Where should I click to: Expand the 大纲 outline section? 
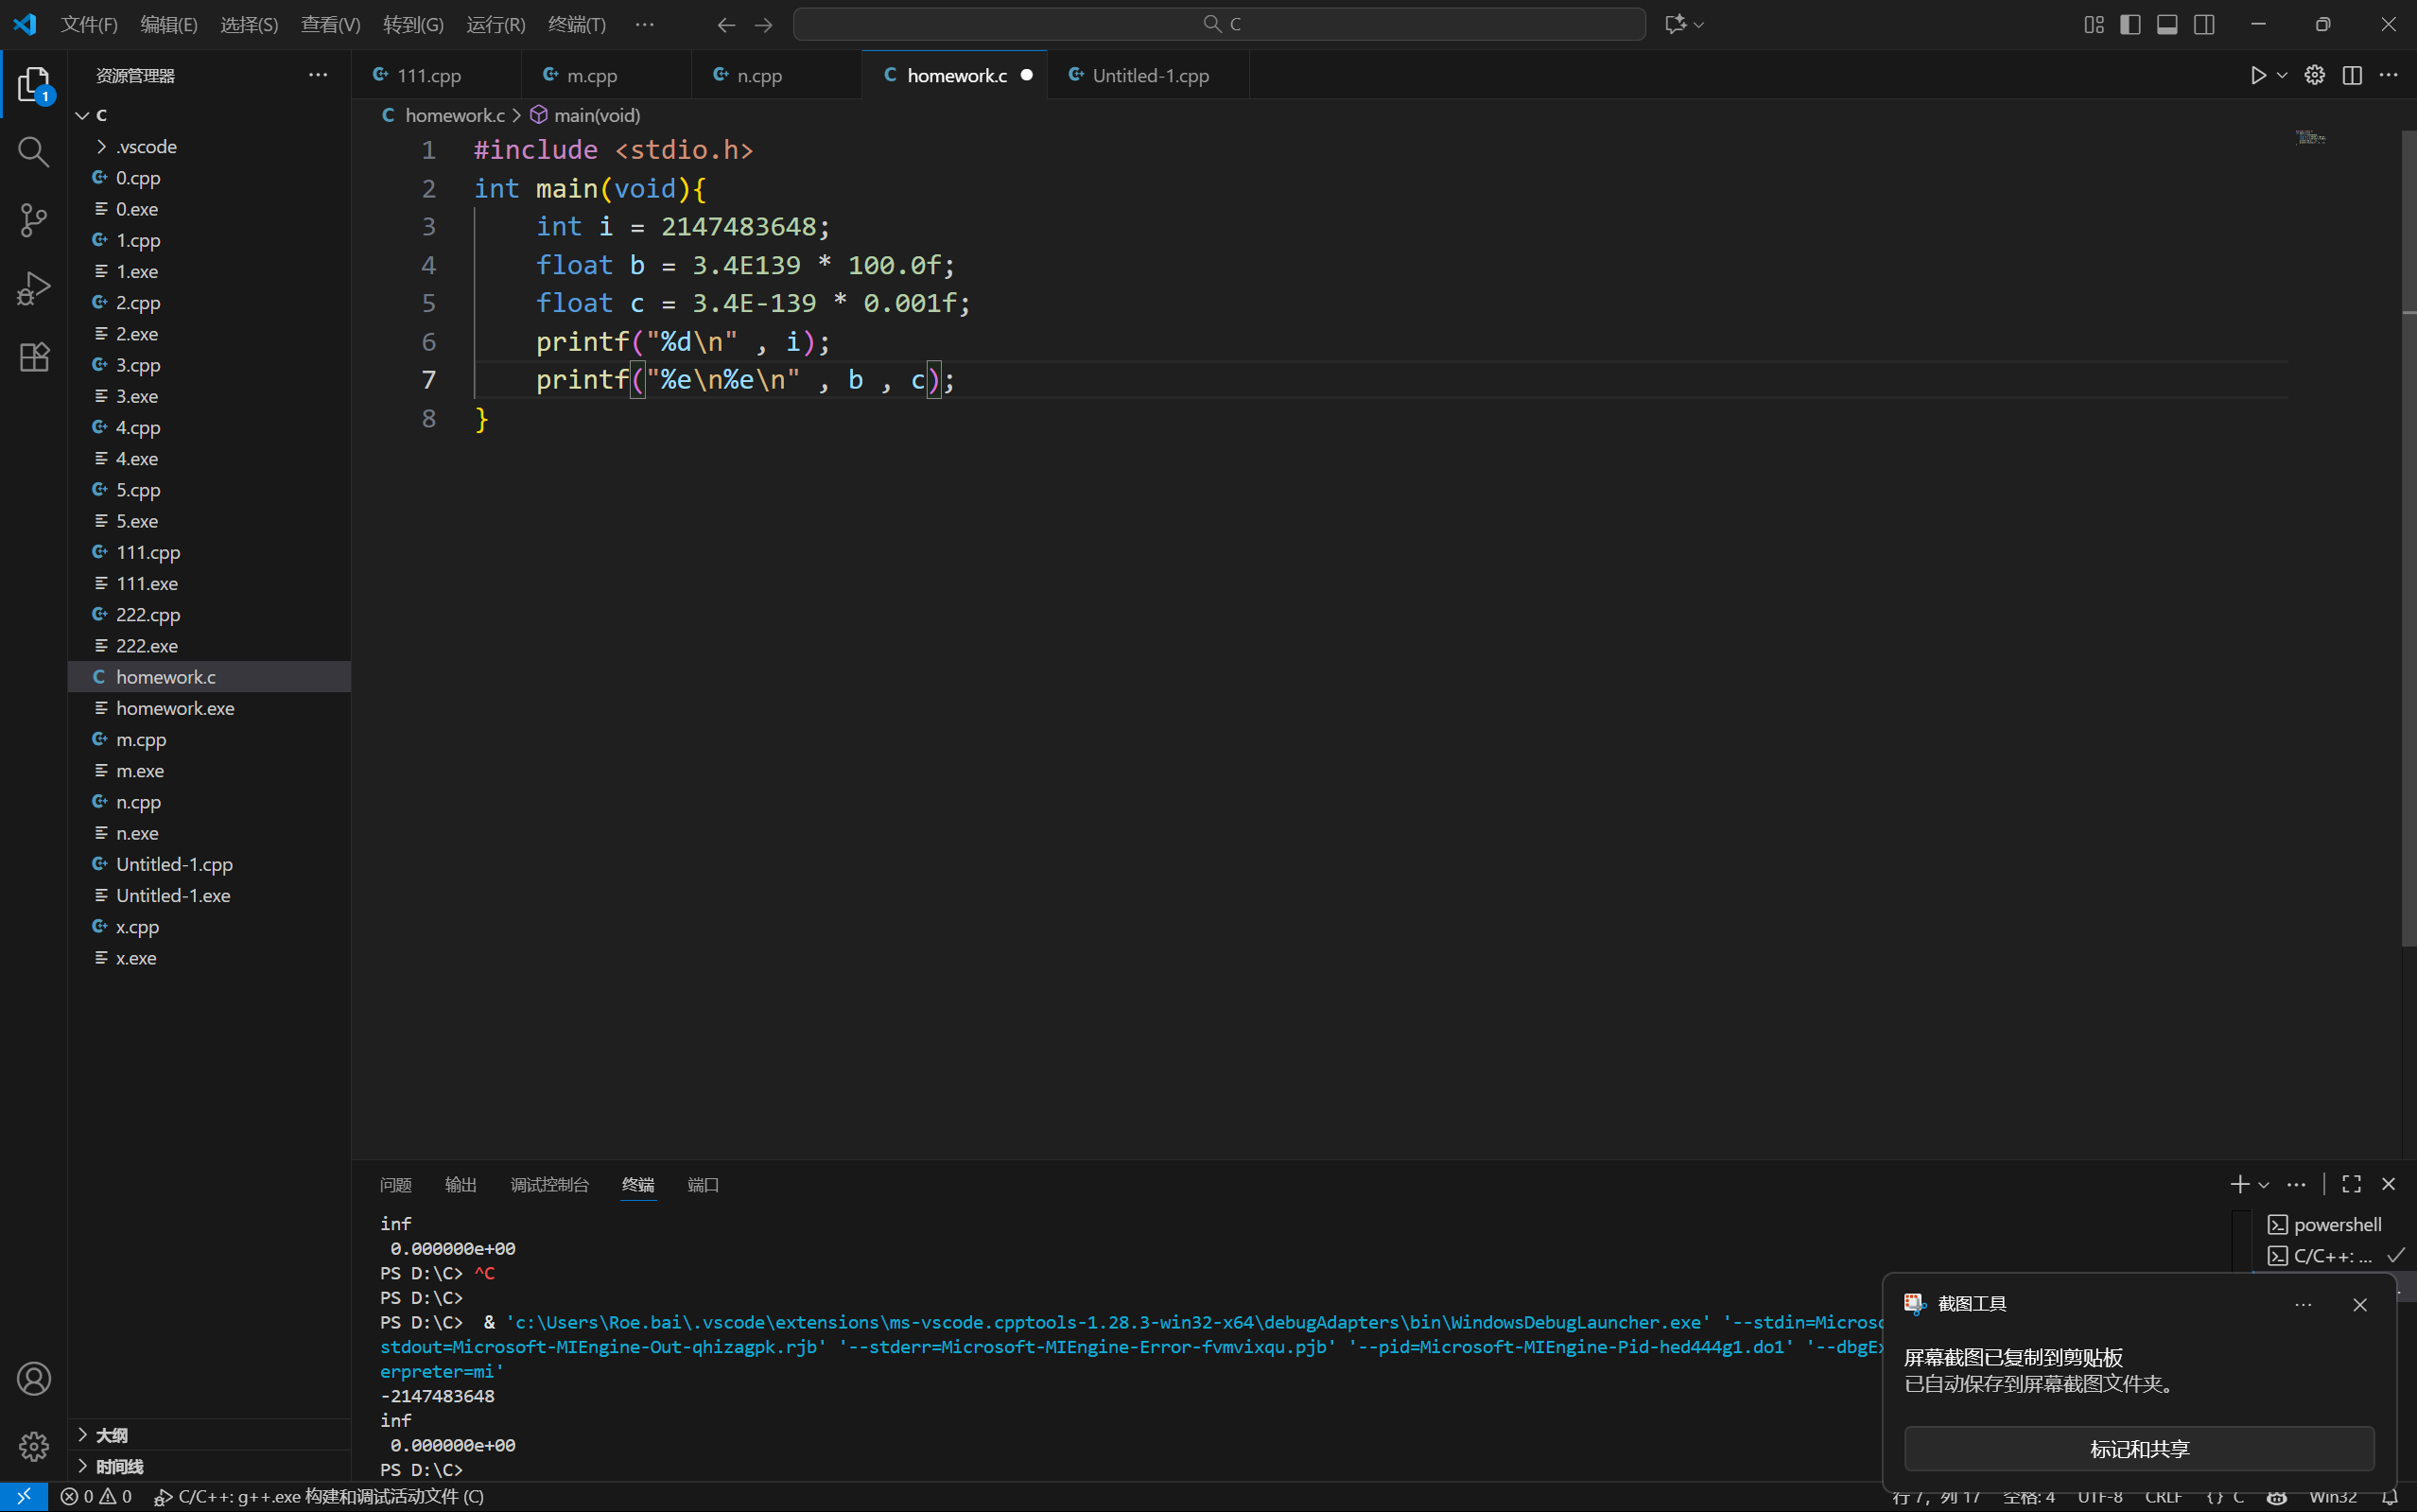tap(111, 1435)
